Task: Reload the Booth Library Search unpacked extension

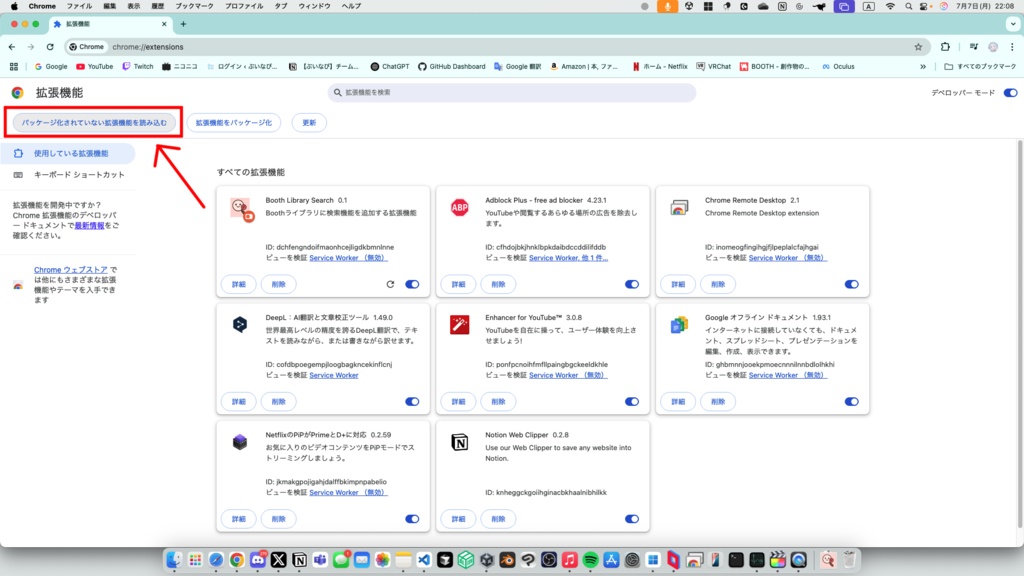Action: pos(390,285)
